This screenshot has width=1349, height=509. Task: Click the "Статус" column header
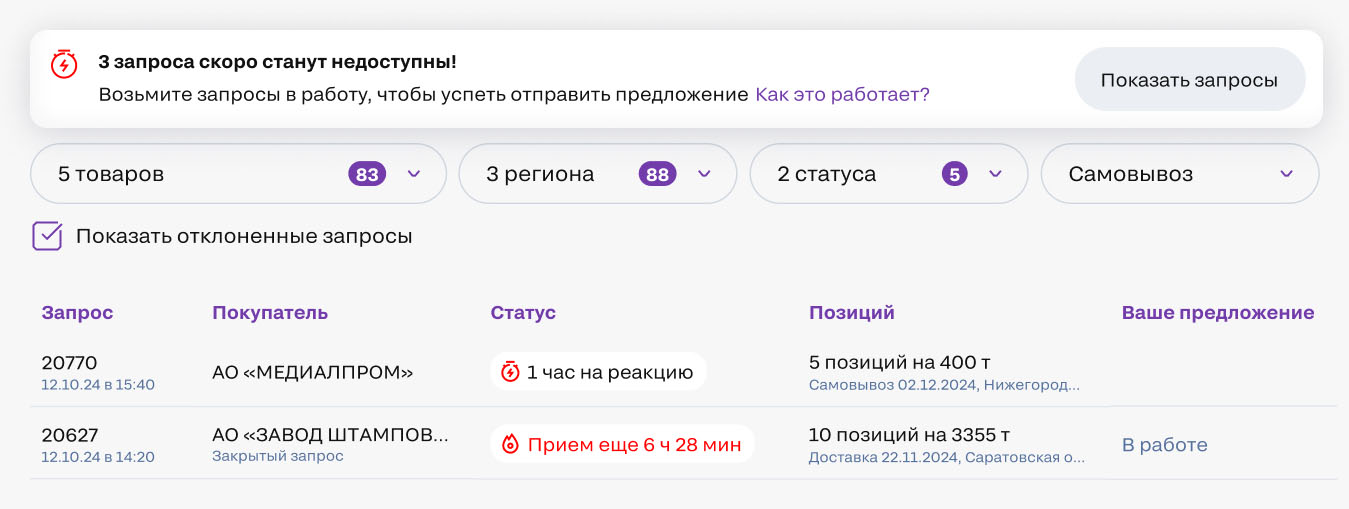523,312
